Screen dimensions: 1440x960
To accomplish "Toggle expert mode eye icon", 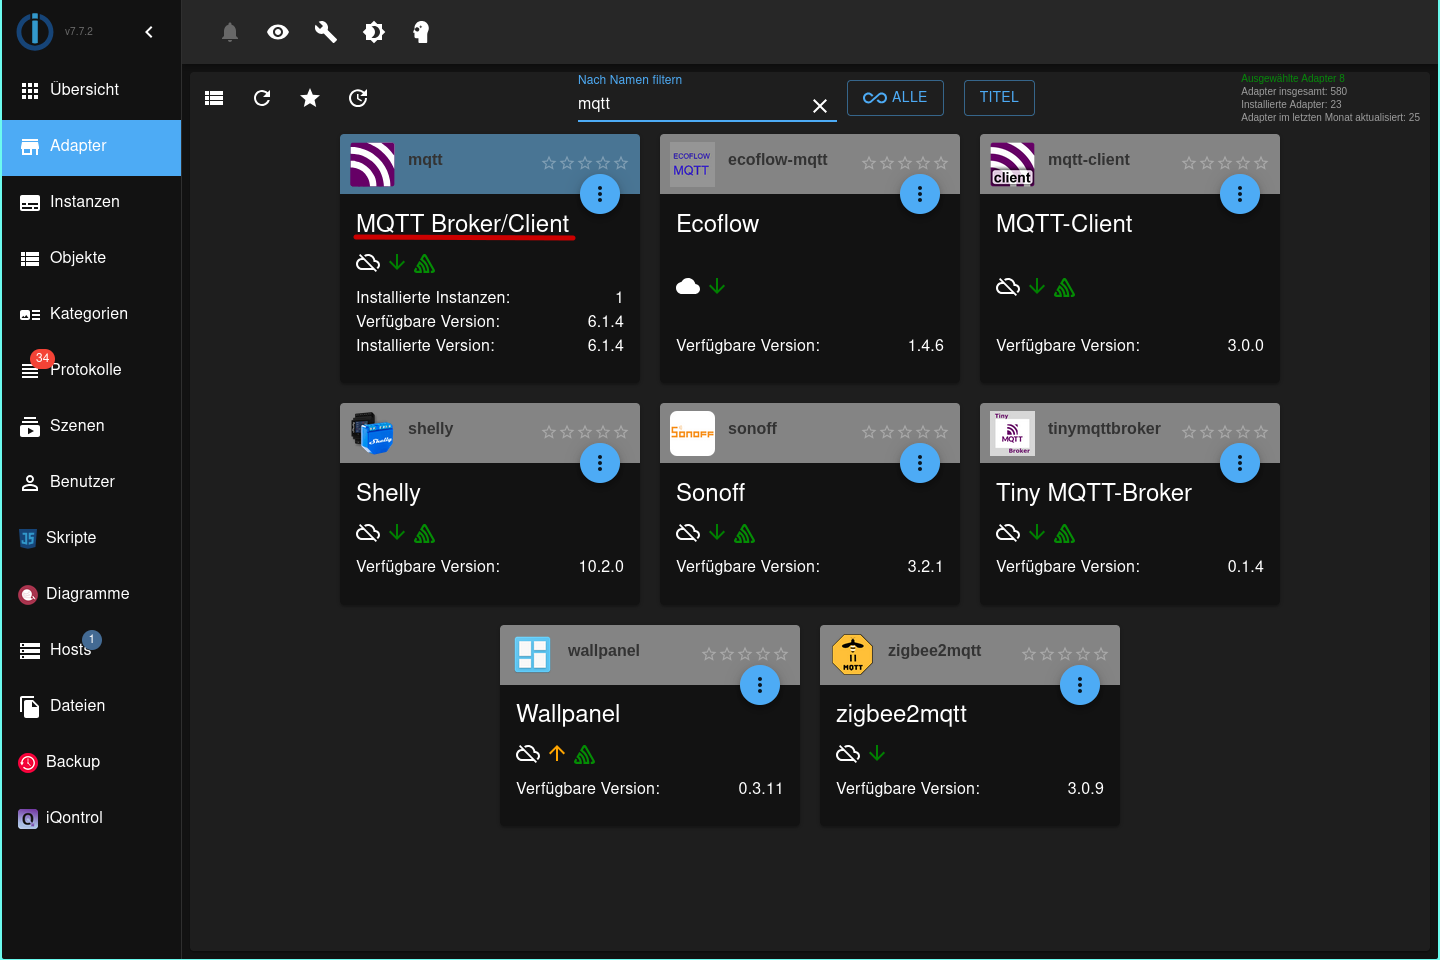I will coord(277,31).
